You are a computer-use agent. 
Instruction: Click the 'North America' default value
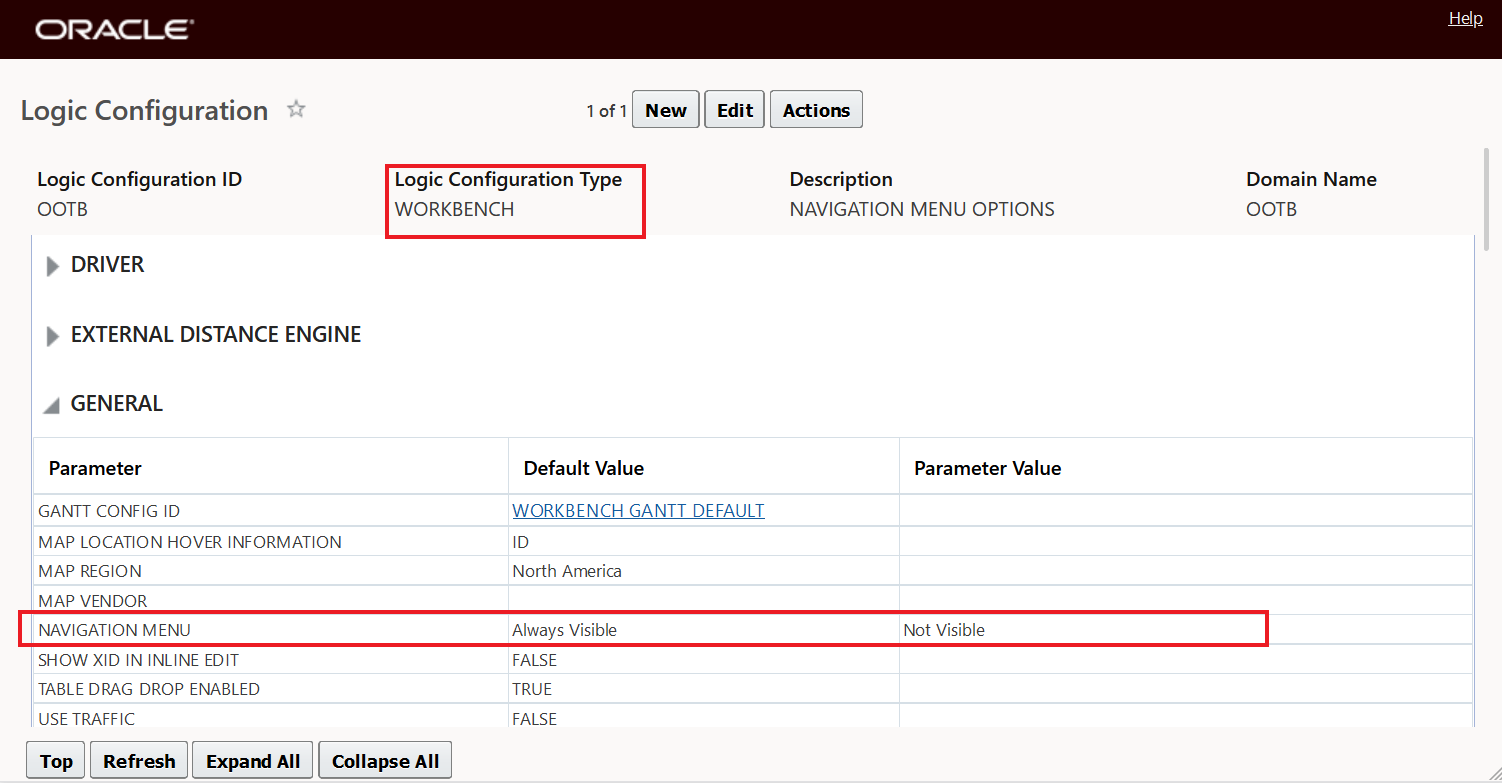point(567,571)
